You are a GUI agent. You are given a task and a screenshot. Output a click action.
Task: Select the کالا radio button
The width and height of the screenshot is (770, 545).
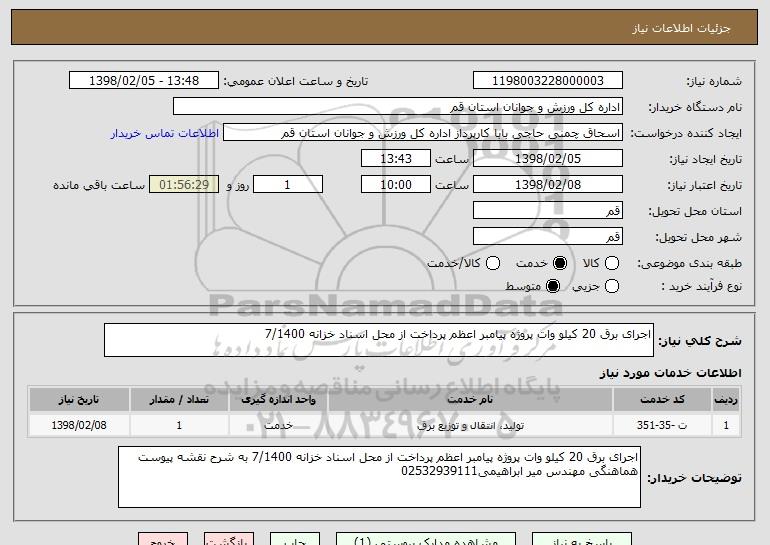(612, 263)
